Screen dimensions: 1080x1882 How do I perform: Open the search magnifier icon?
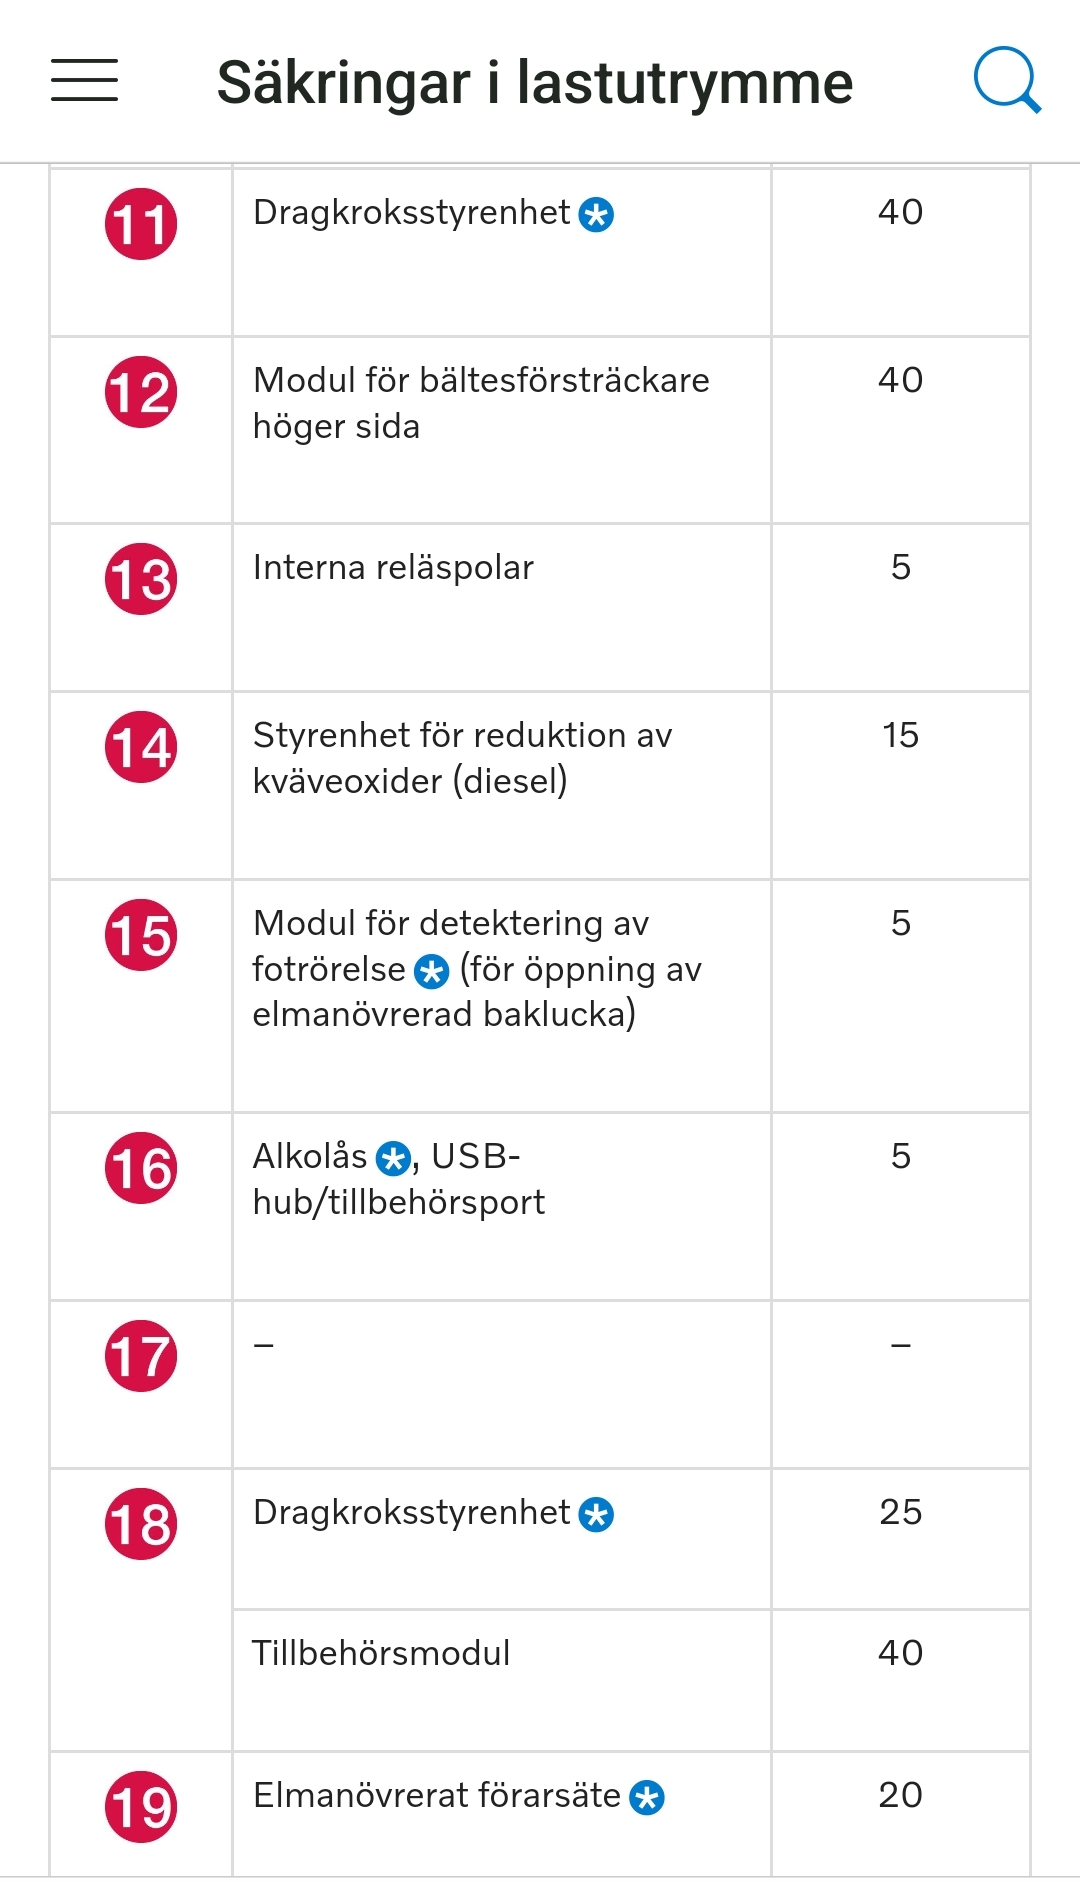point(1007,80)
